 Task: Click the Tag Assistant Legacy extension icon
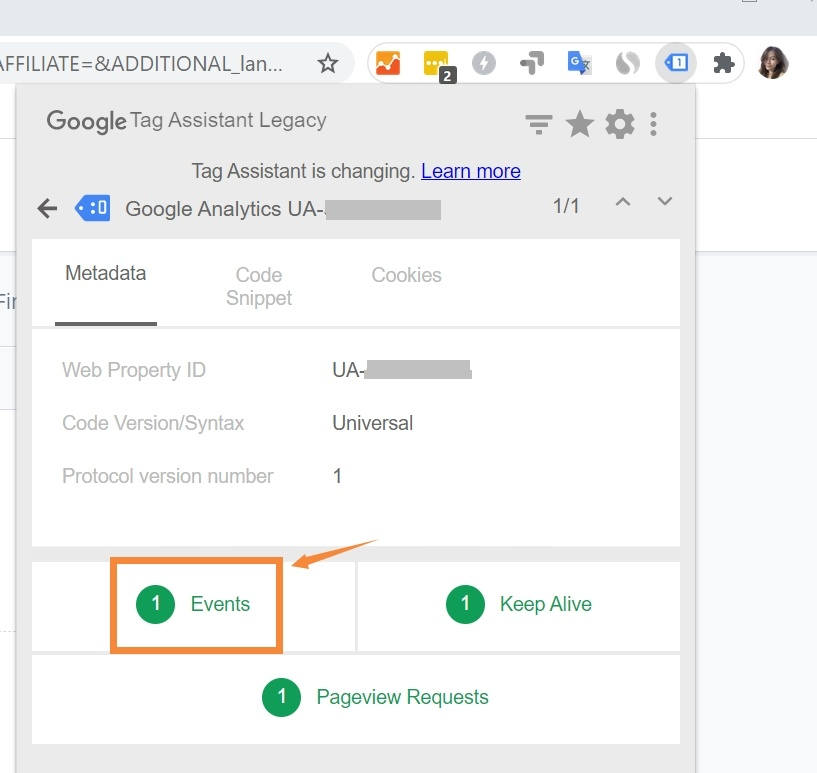[x=677, y=64]
